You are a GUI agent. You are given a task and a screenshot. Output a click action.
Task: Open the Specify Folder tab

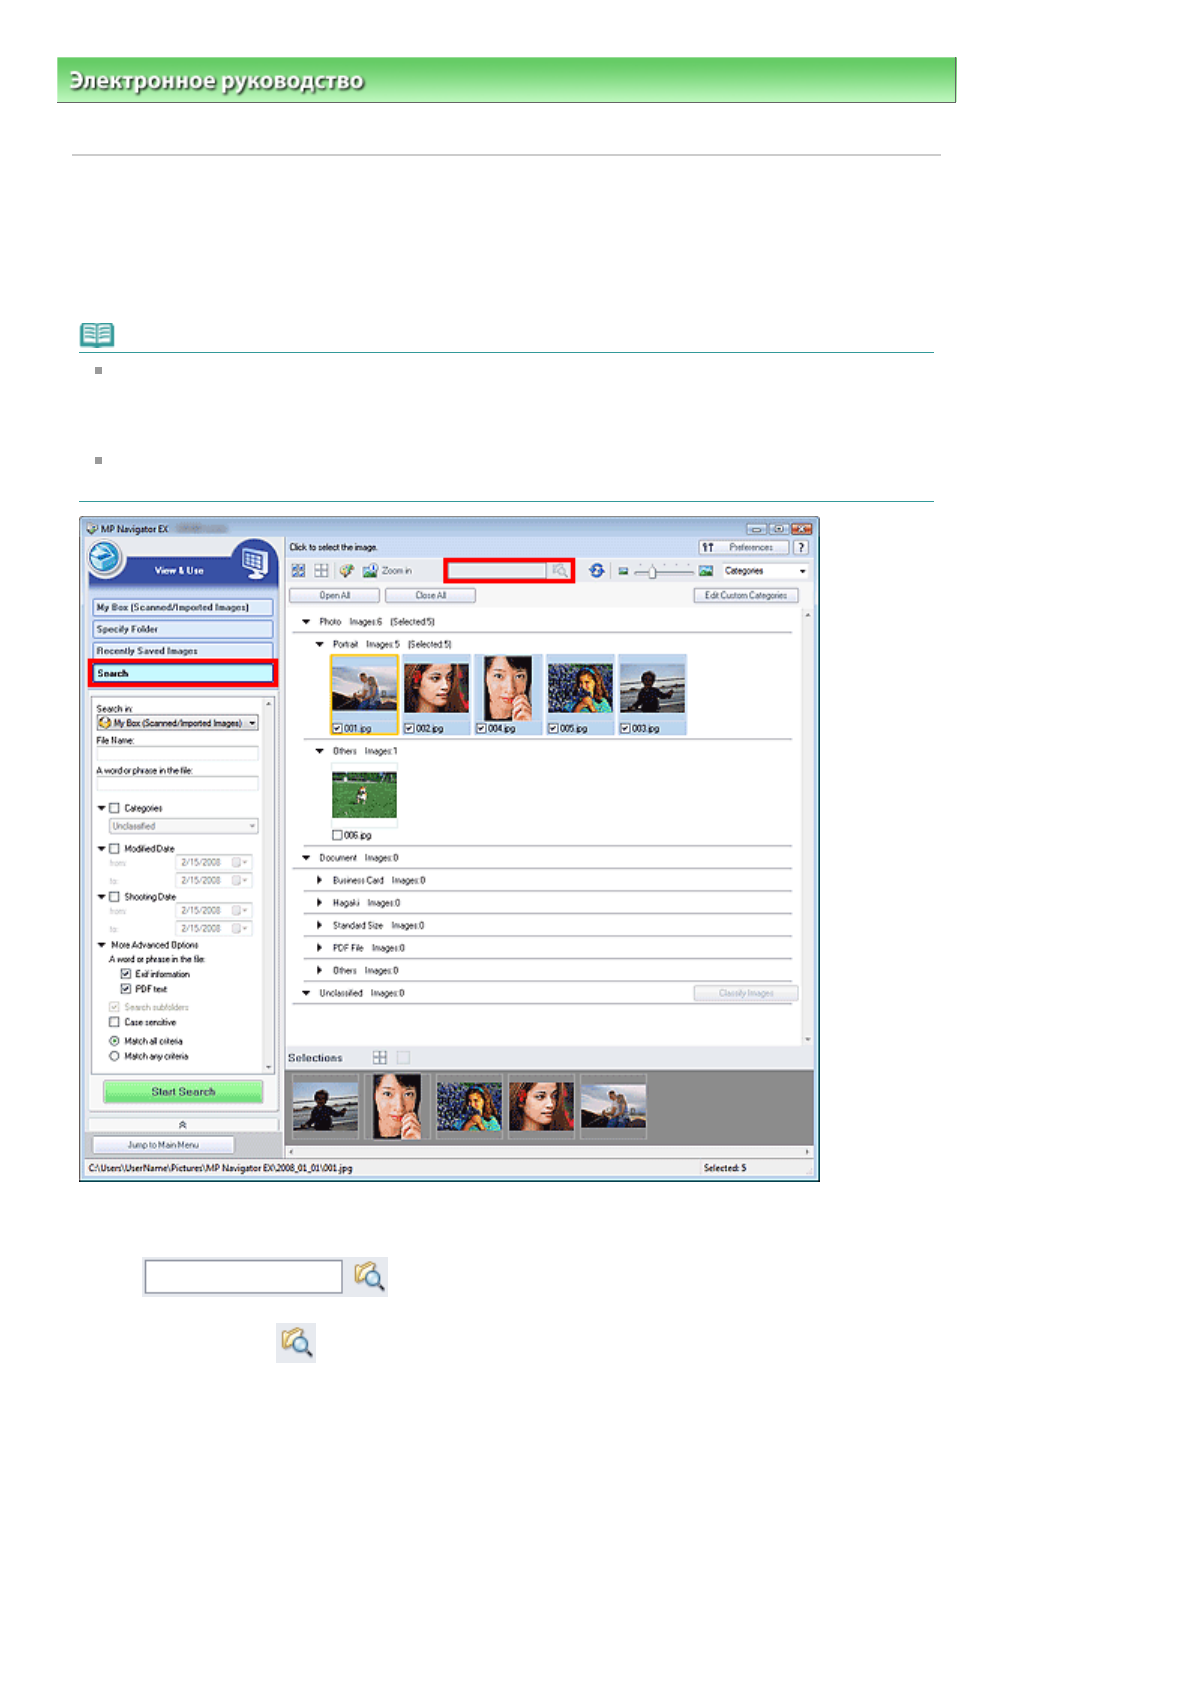pos(182,629)
